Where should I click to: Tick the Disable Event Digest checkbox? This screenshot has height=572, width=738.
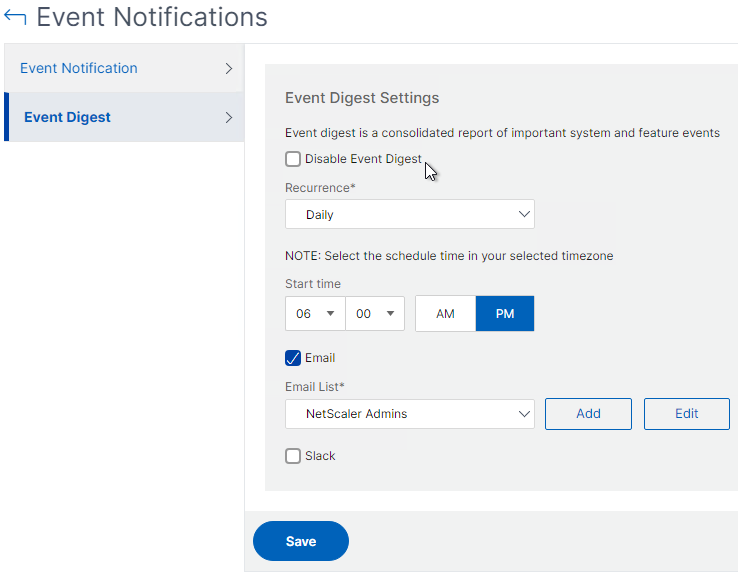click(x=293, y=159)
